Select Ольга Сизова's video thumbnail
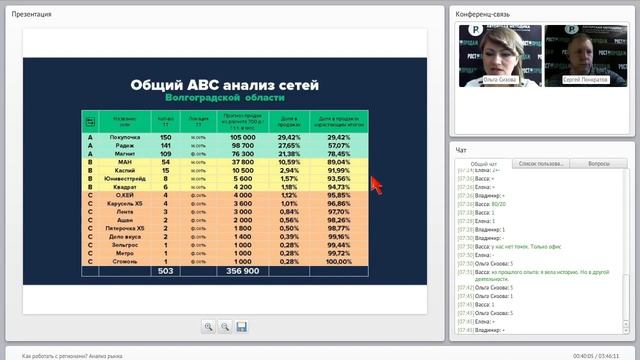 (x=500, y=56)
